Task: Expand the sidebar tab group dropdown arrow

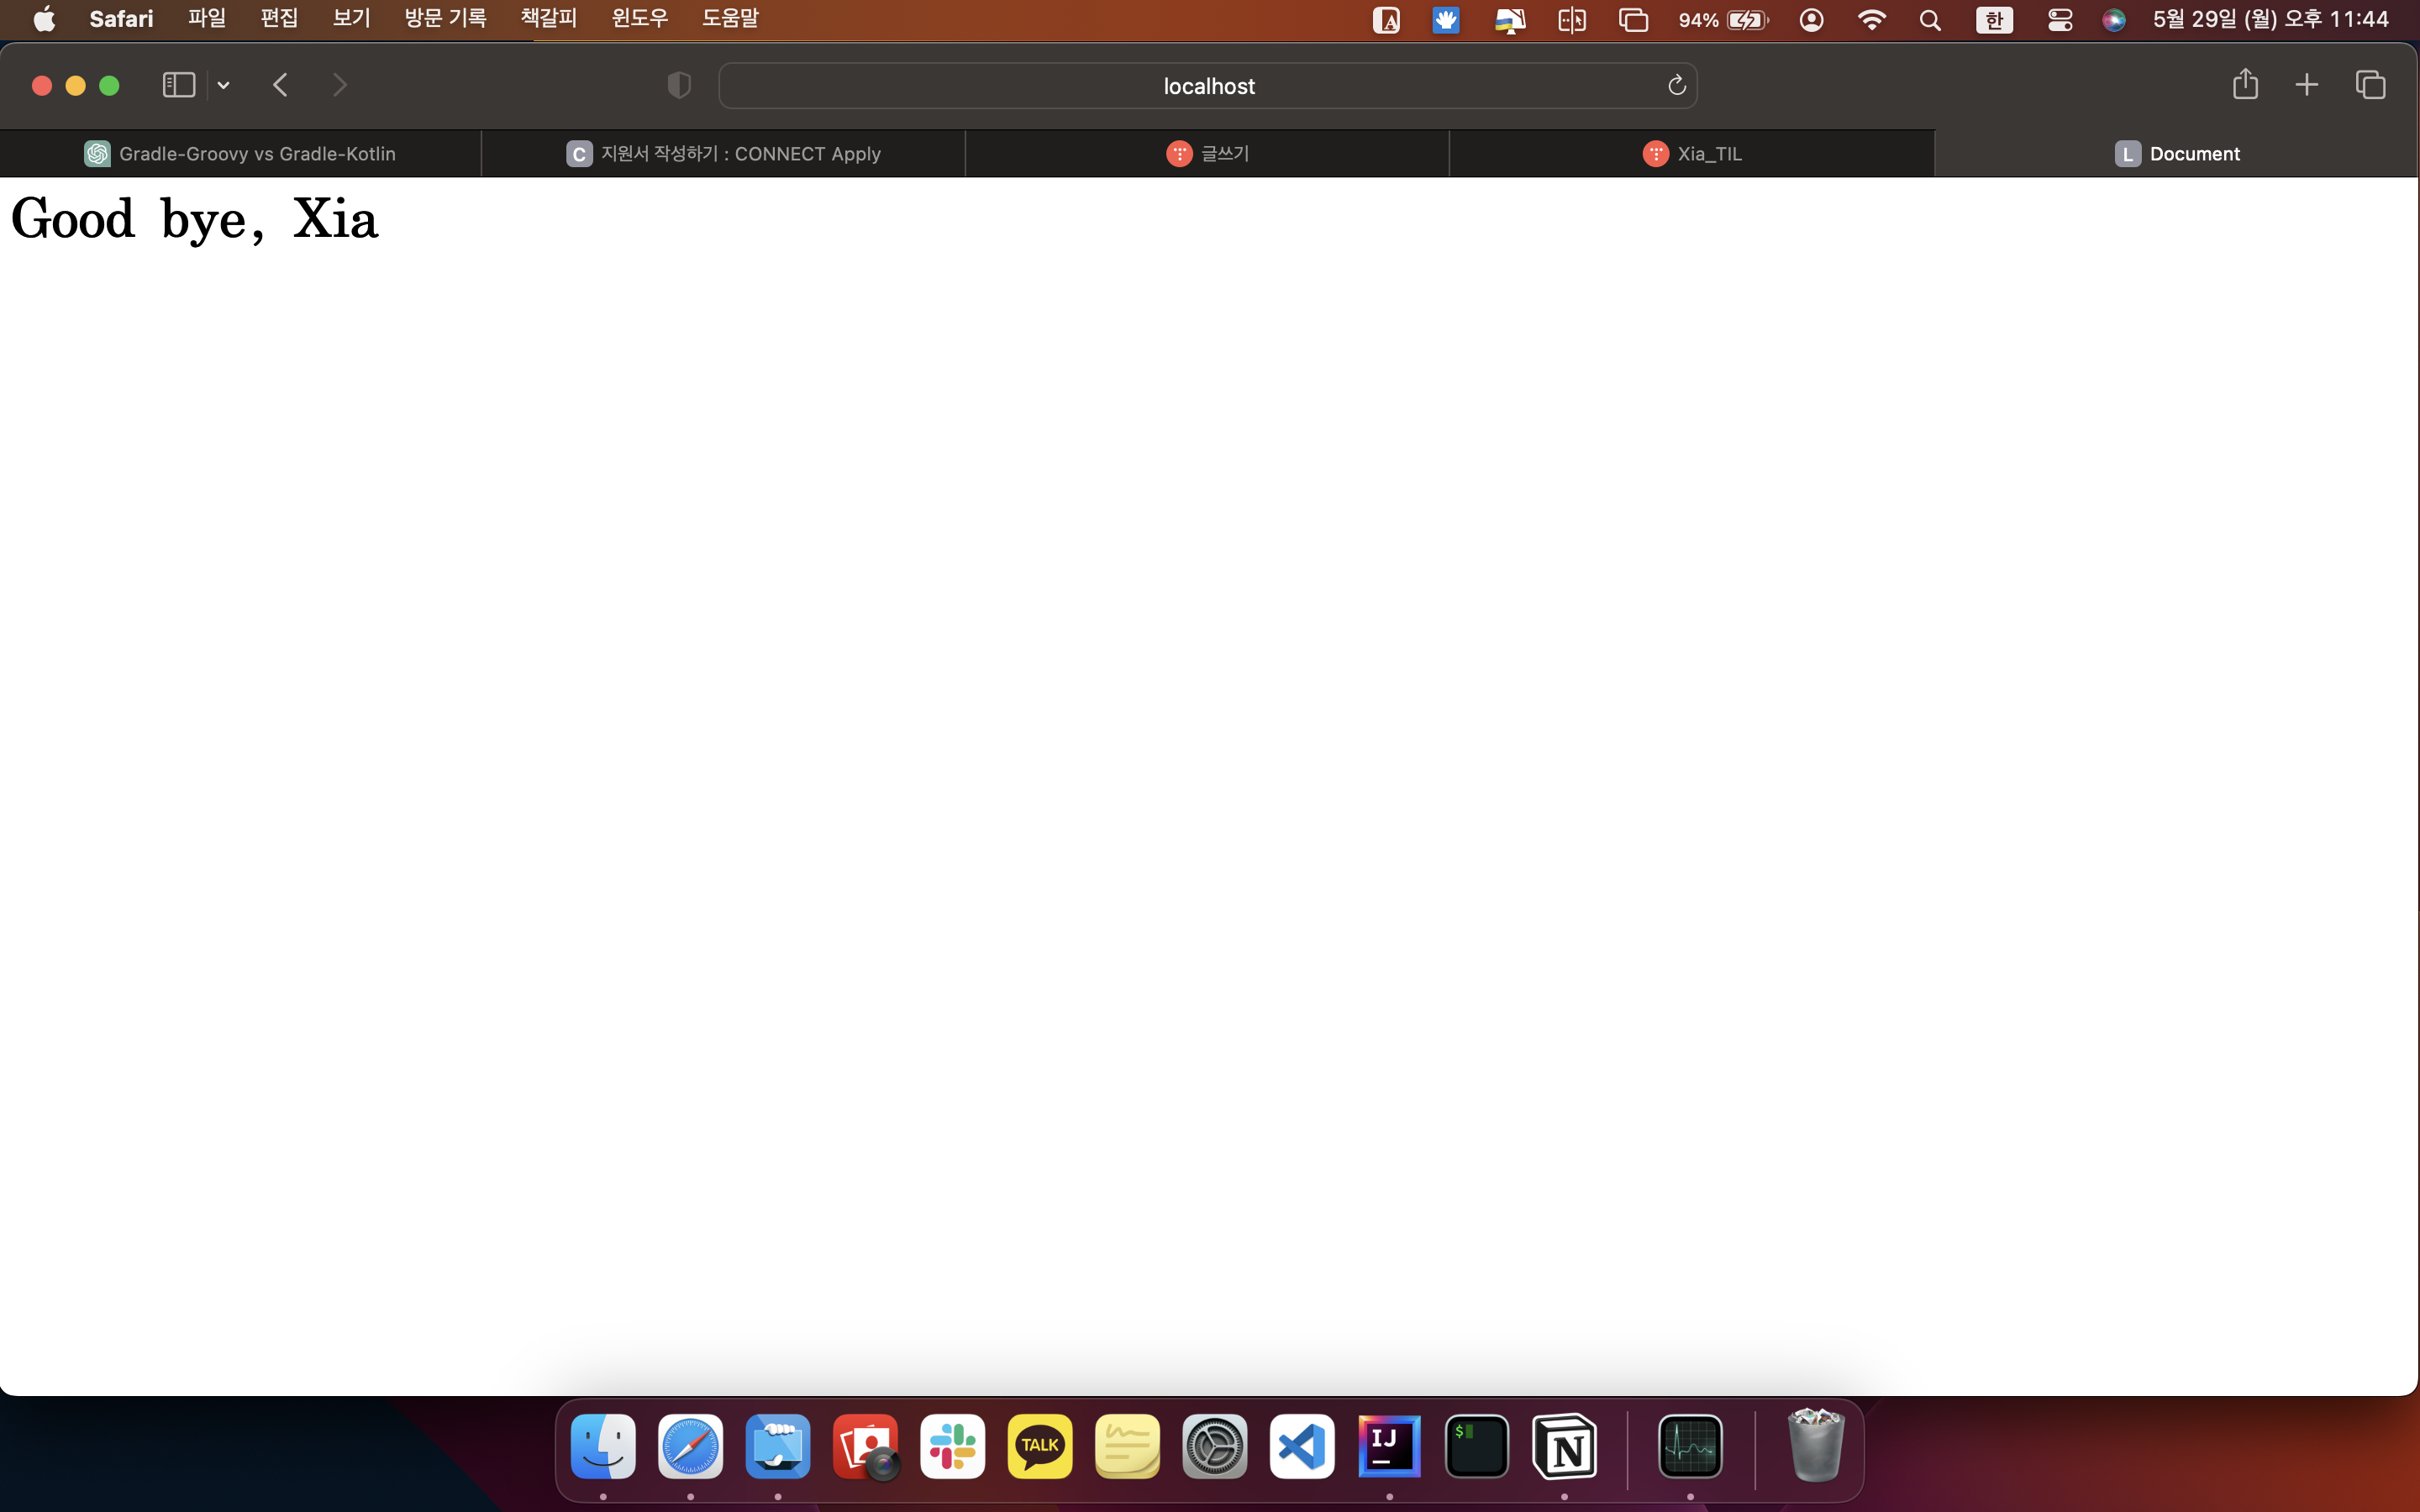Action: (224, 86)
